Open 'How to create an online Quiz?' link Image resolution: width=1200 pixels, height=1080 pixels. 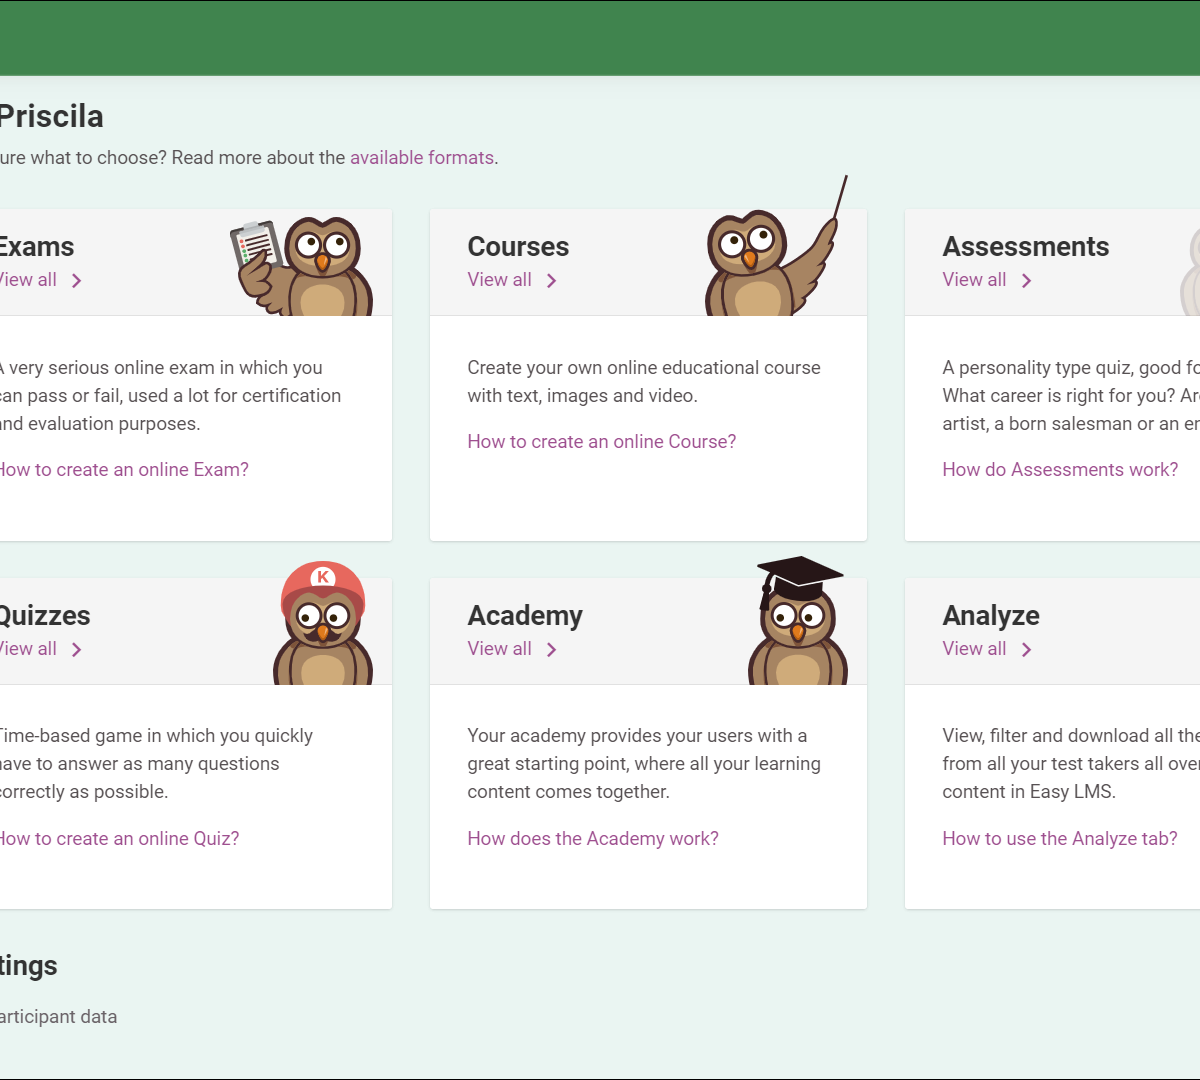(119, 839)
